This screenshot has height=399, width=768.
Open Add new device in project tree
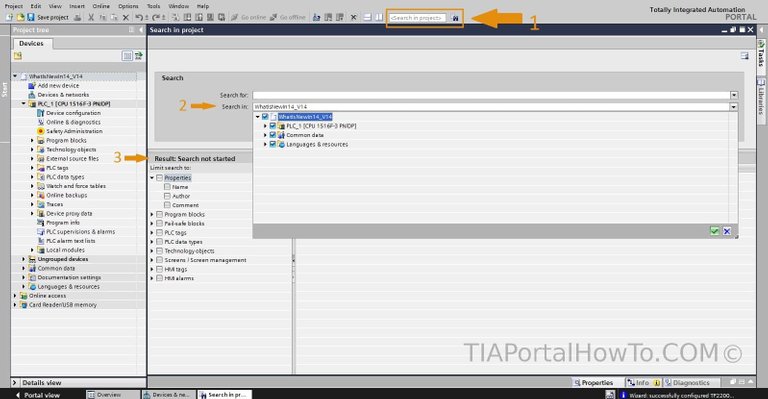[x=58, y=86]
